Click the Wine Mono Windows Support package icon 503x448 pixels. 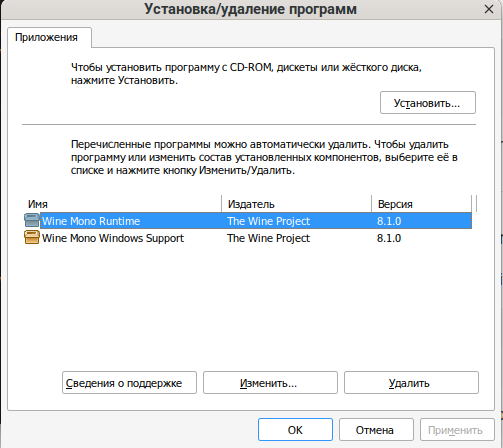[x=32, y=238]
